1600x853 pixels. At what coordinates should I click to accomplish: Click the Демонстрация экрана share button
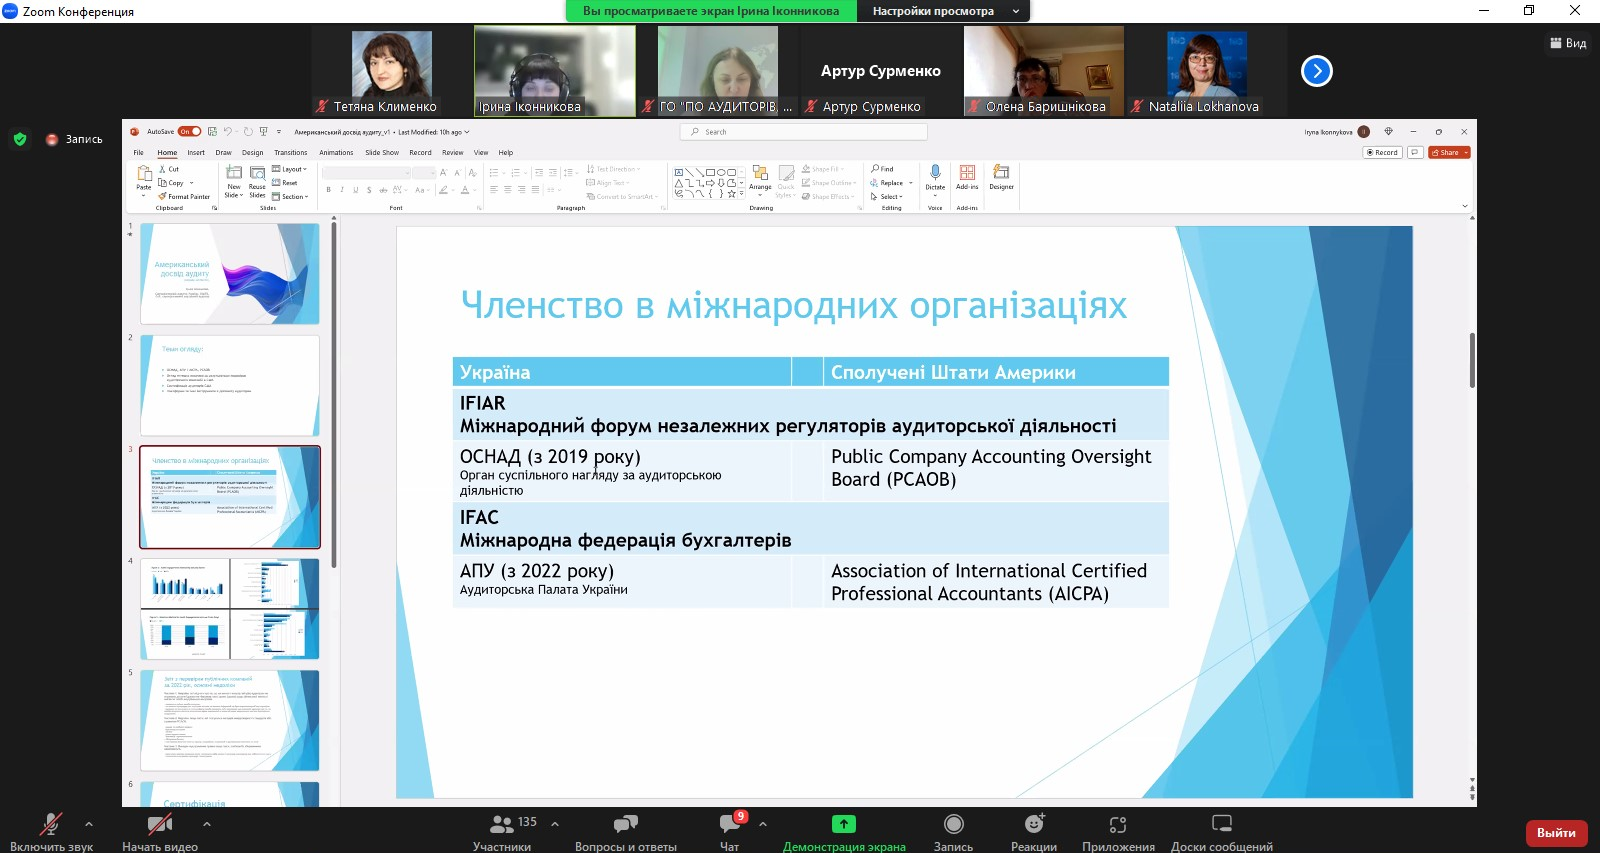pos(844,831)
